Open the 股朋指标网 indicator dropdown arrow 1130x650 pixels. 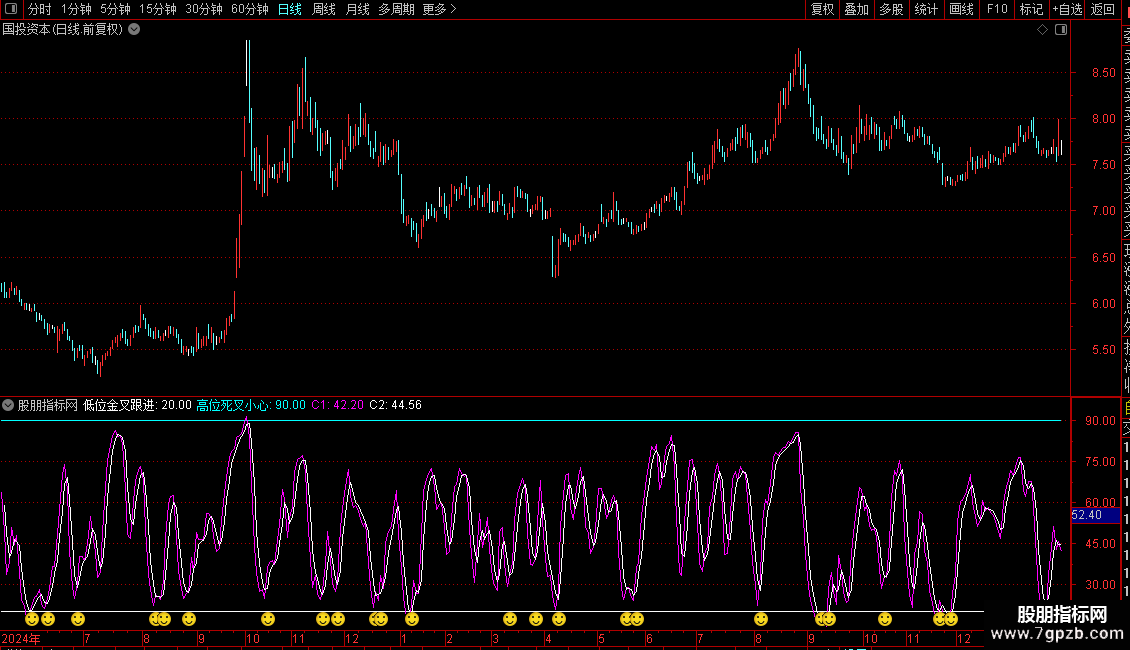coord(8,405)
